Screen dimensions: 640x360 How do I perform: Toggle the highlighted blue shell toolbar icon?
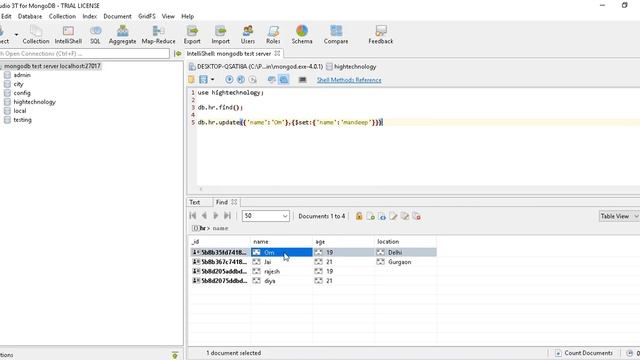pyautogui.click(x=284, y=80)
